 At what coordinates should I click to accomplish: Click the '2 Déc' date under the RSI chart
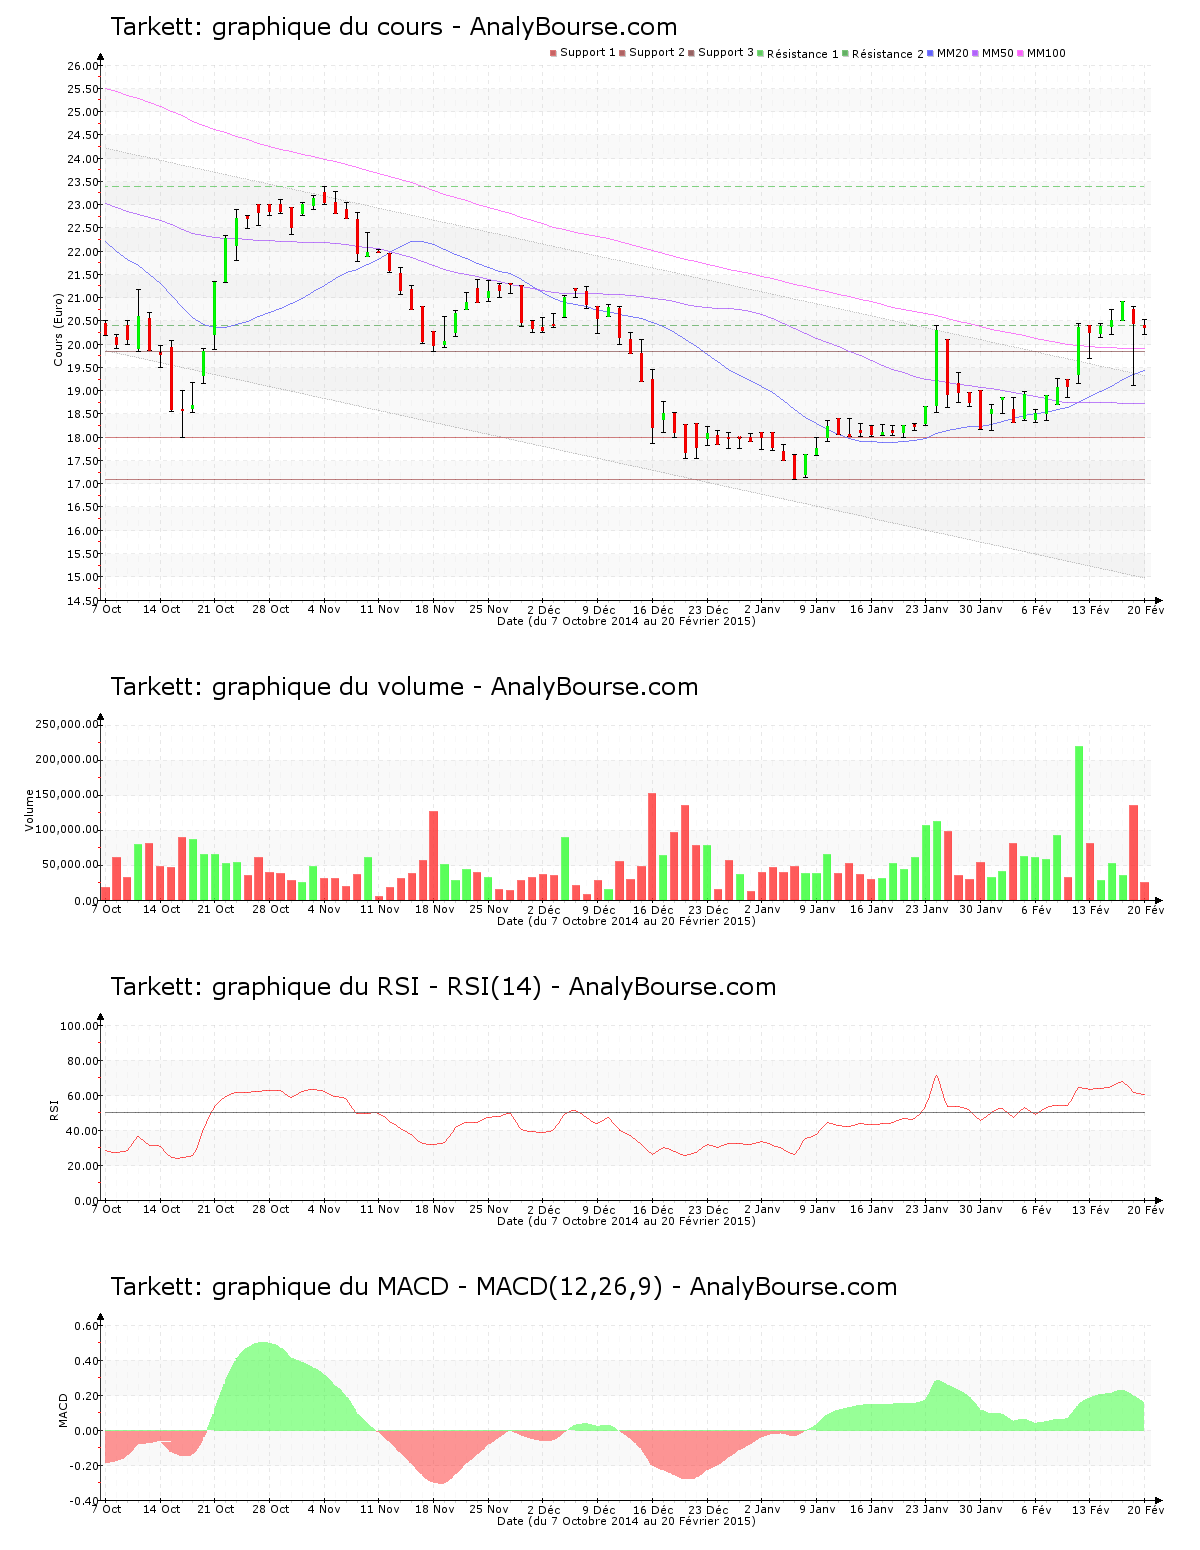click(x=543, y=1209)
